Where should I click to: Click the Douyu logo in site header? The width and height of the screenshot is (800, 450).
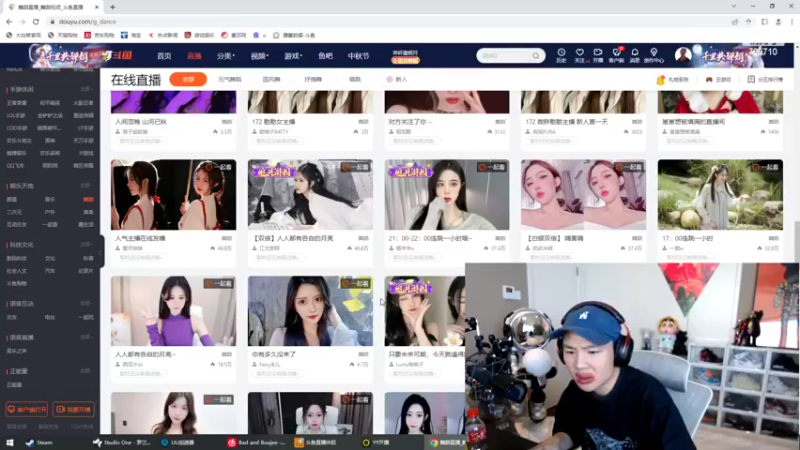[117, 56]
